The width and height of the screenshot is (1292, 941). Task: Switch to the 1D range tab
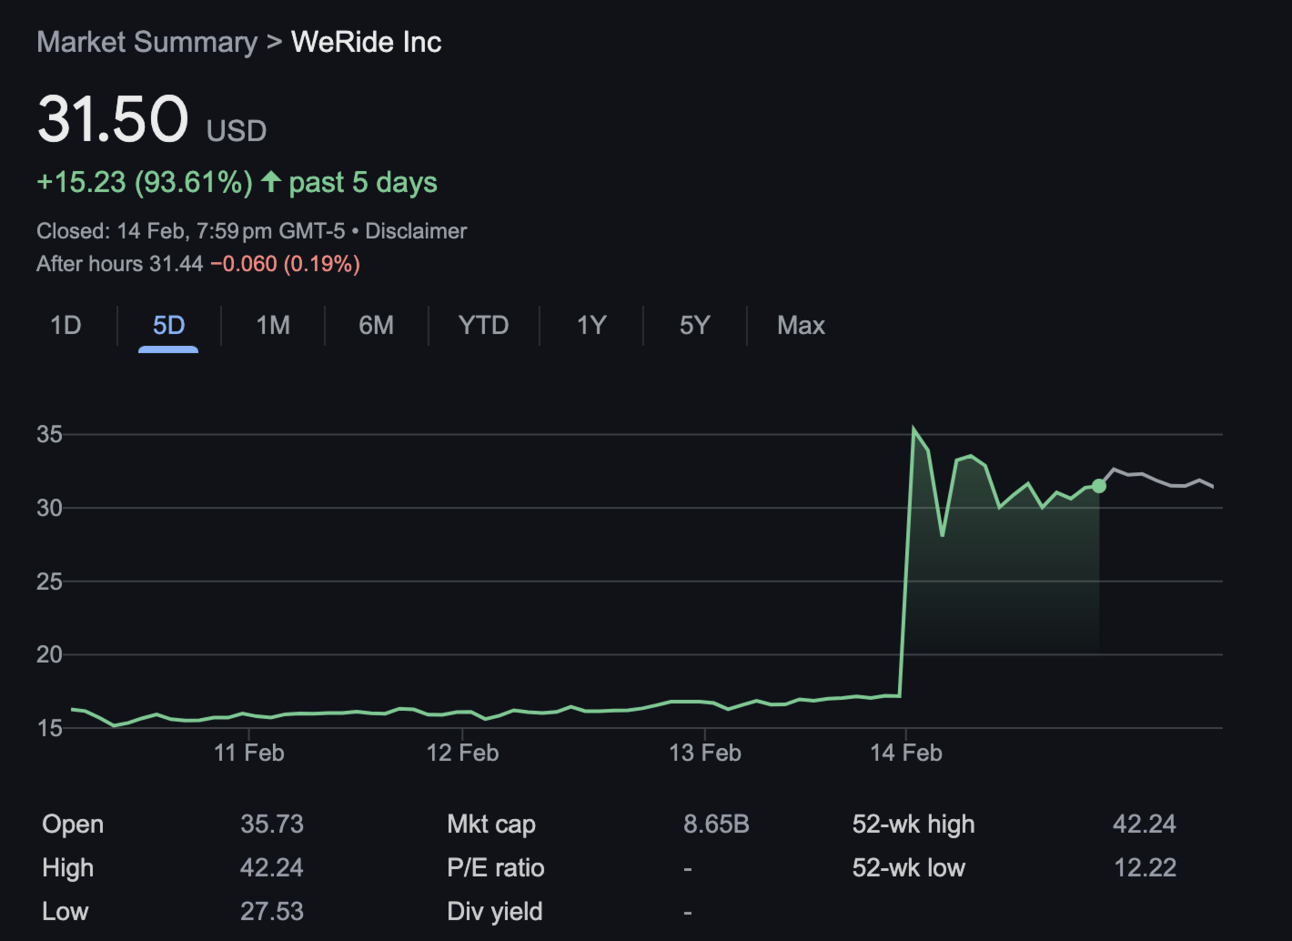66,325
